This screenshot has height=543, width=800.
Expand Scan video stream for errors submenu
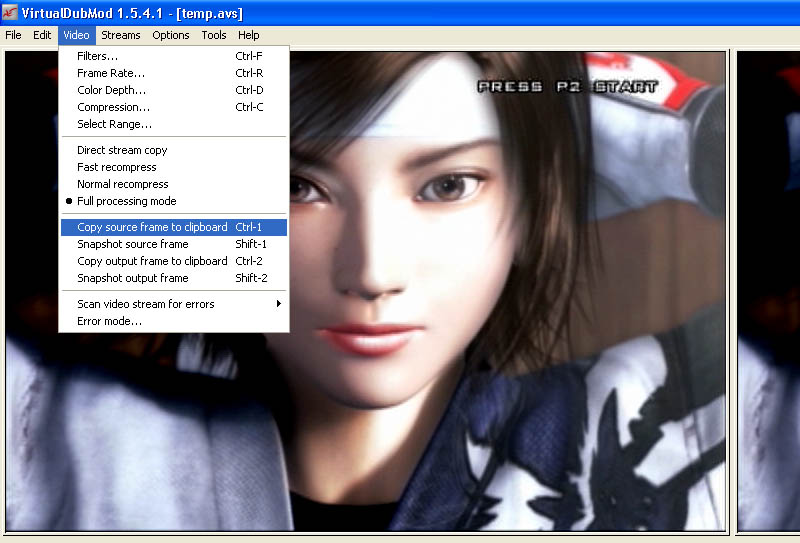tap(174, 304)
